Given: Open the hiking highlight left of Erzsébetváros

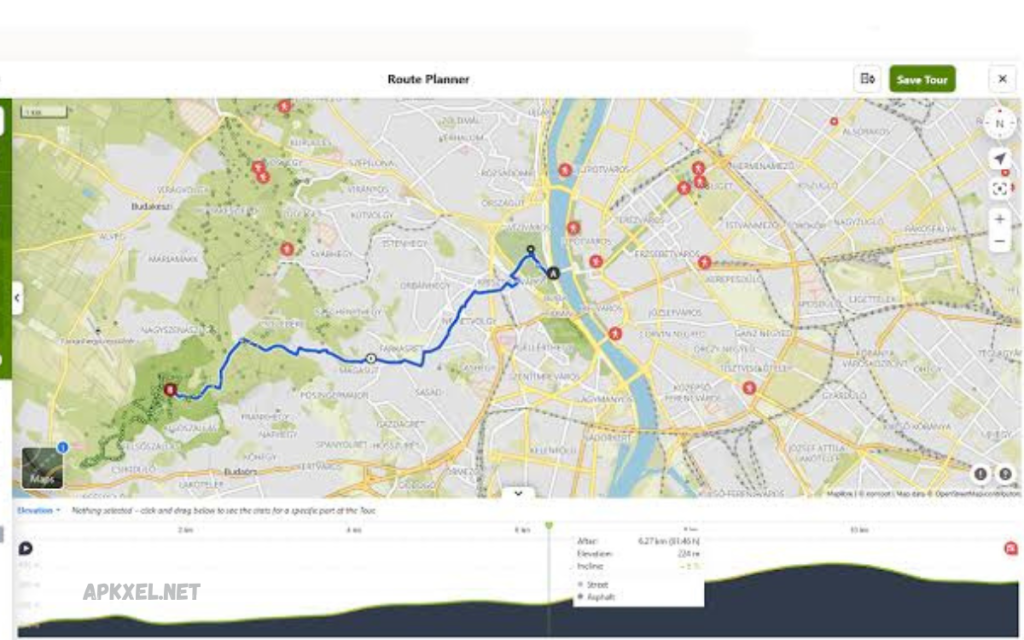Looking at the screenshot, I should tap(596, 261).
